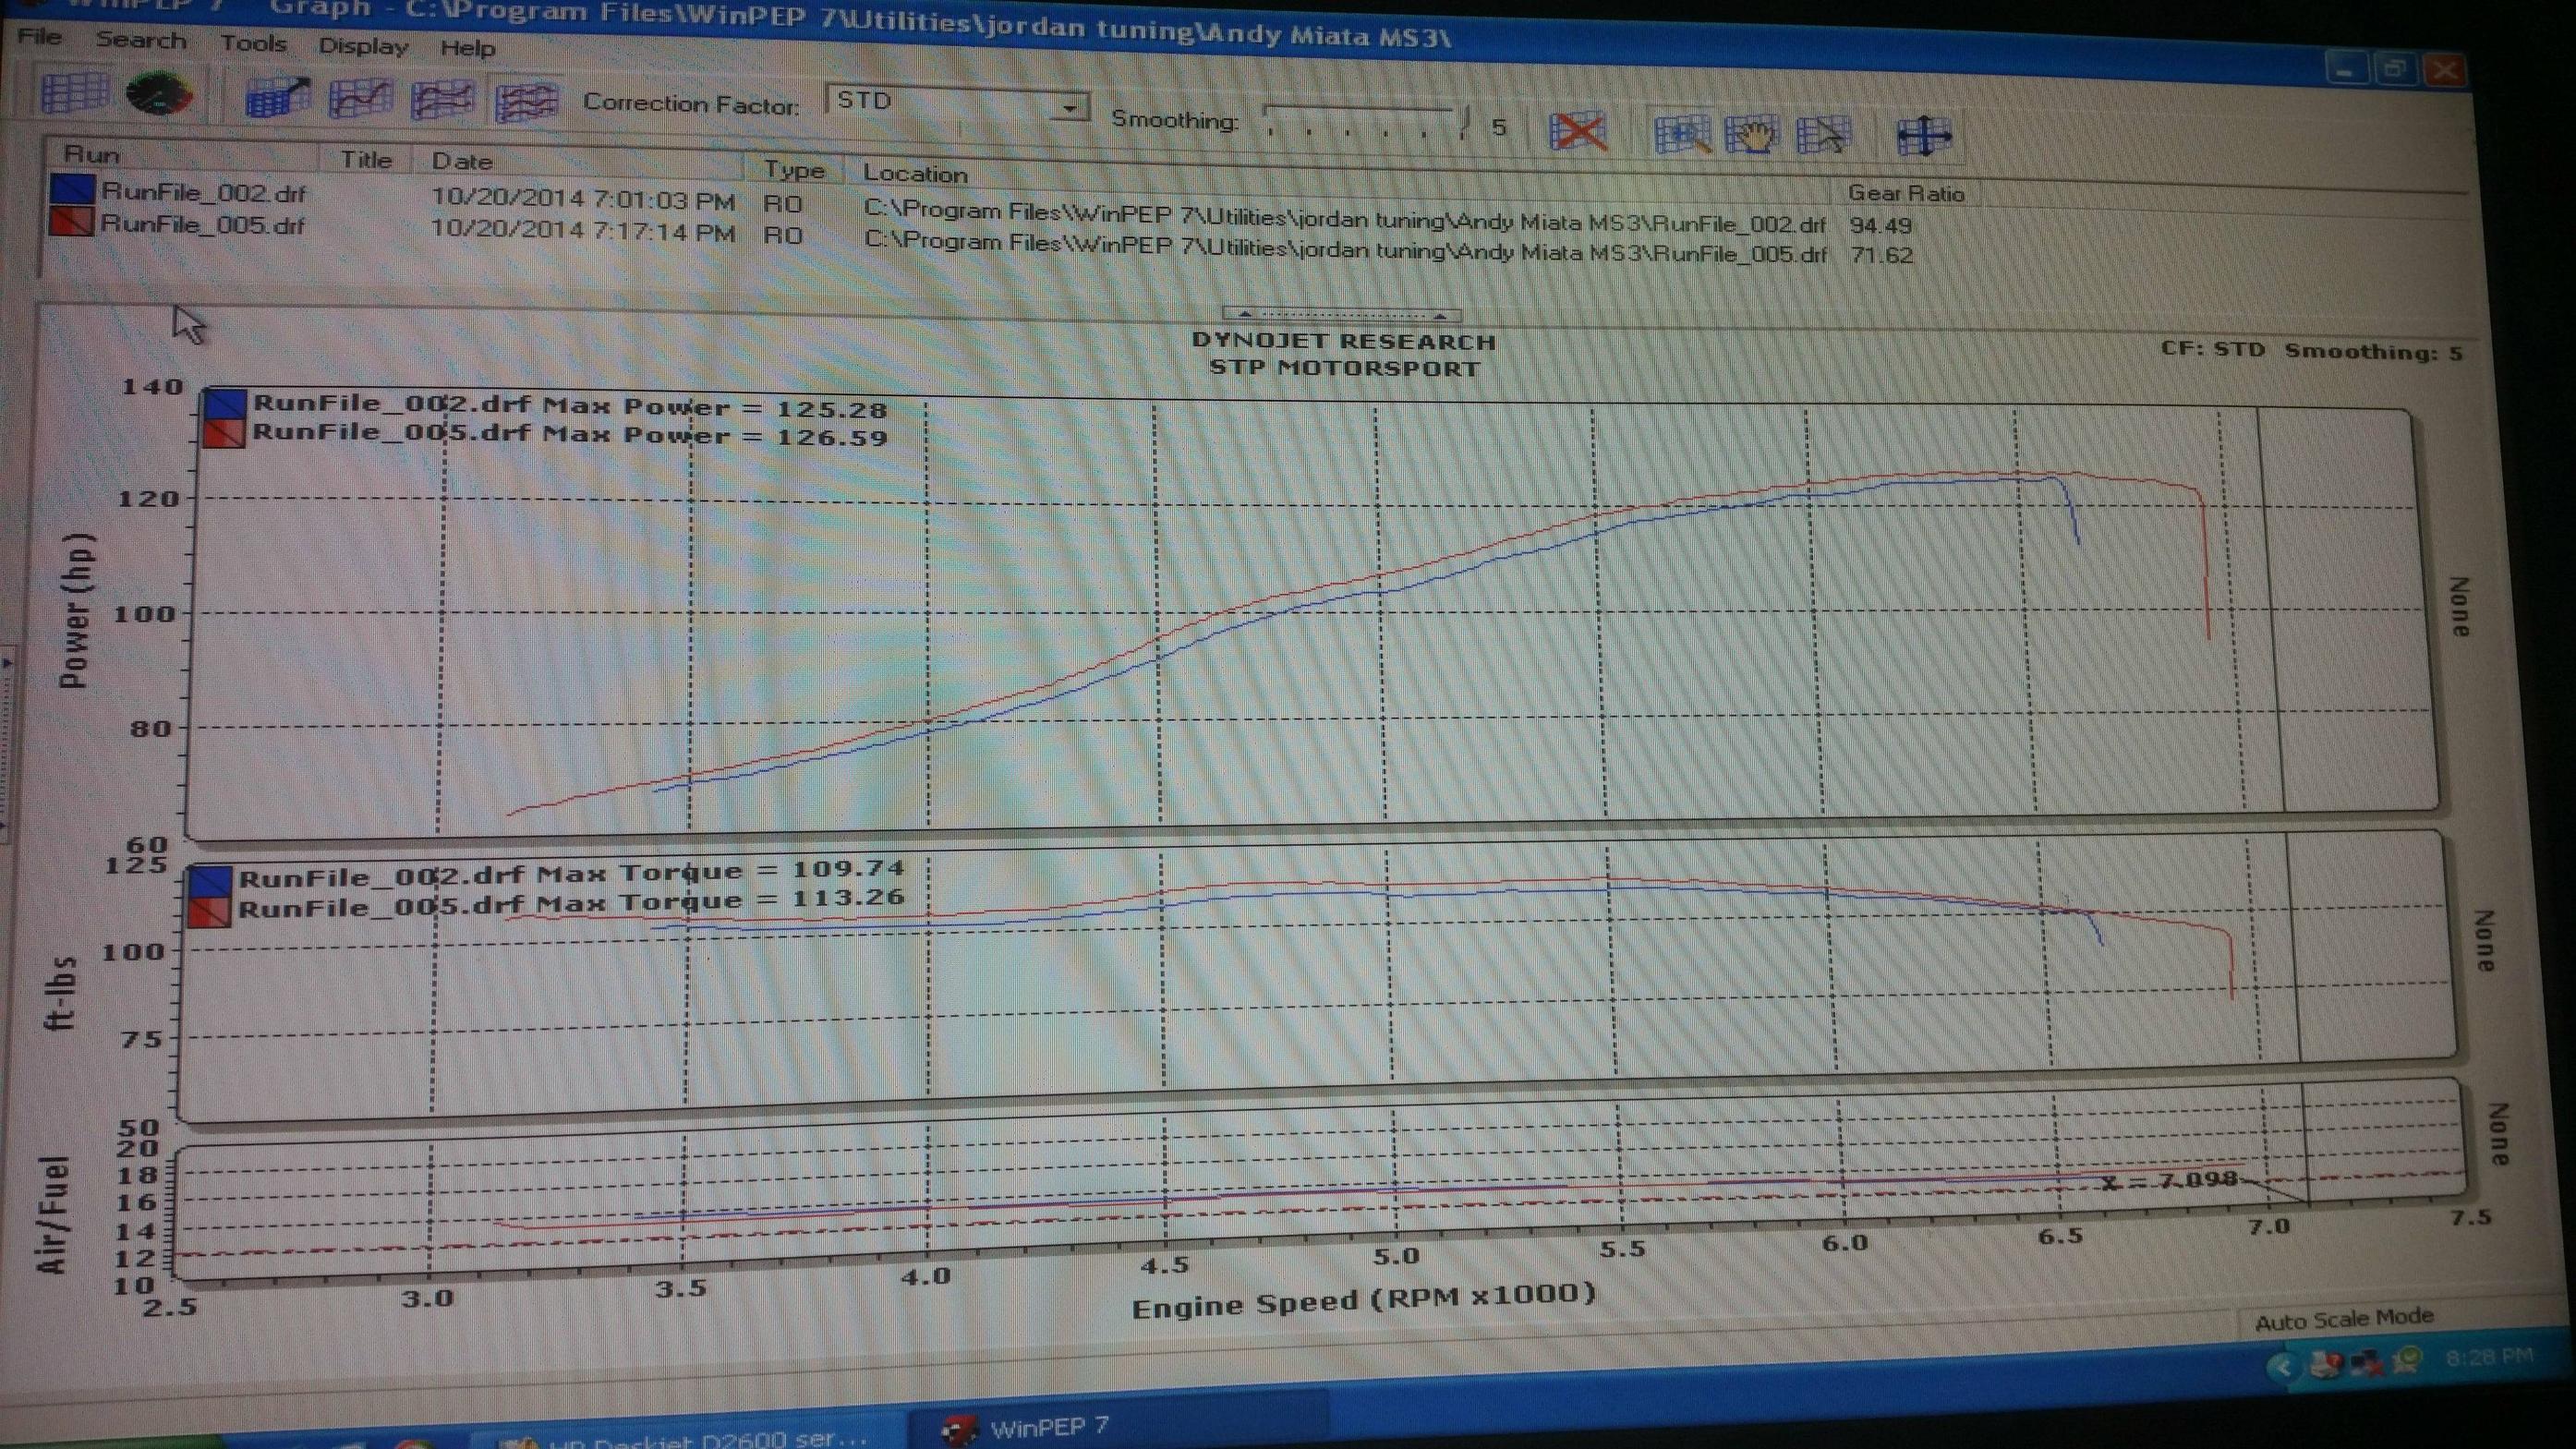Viewport: 2576px width, 1449px height.
Task: Open the Display menu
Action: (362, 46)
